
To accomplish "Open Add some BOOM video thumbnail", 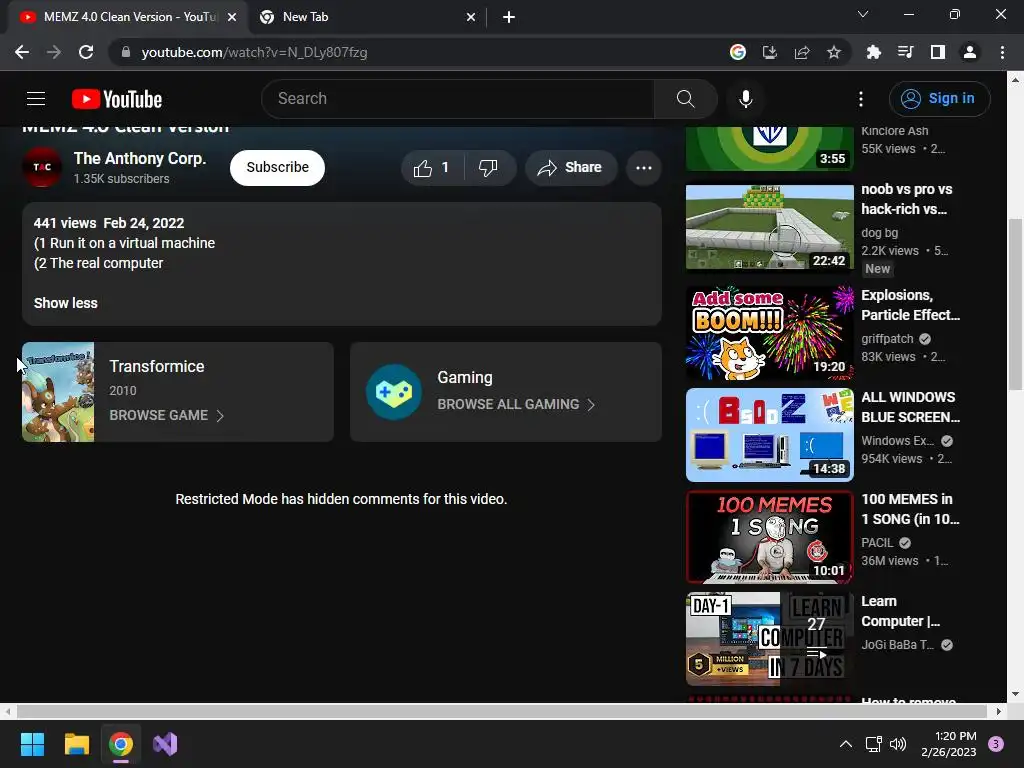I will coord(770,332).
